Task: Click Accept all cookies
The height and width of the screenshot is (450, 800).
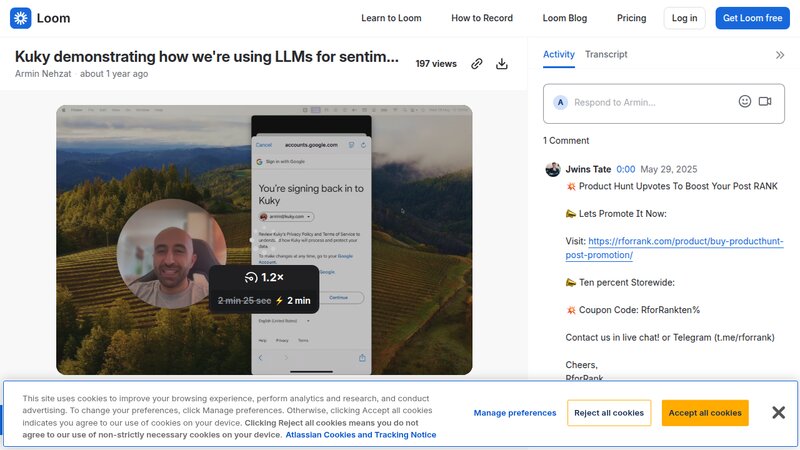Action: click(x=705, y=413)
